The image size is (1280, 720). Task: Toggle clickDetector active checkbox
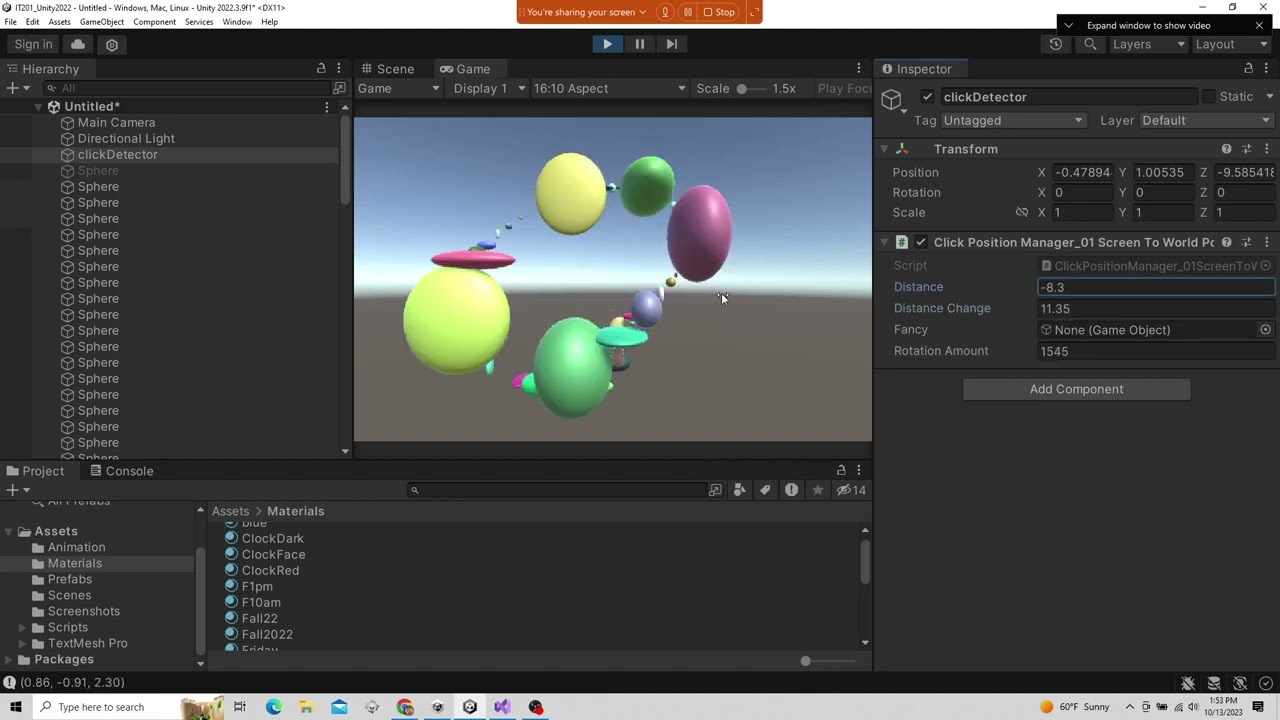pyautogui.click(x=927, y=97)
